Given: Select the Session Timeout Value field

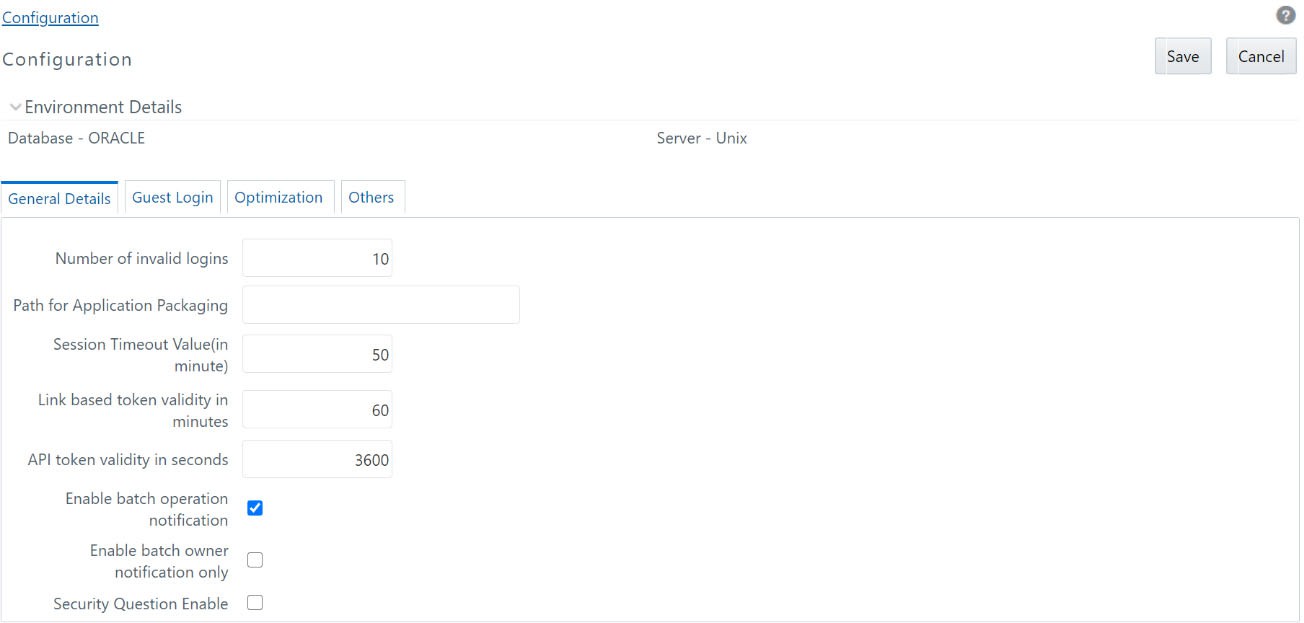Looking at the screenshot, I should pyautogui.click(x=317, y=354).
